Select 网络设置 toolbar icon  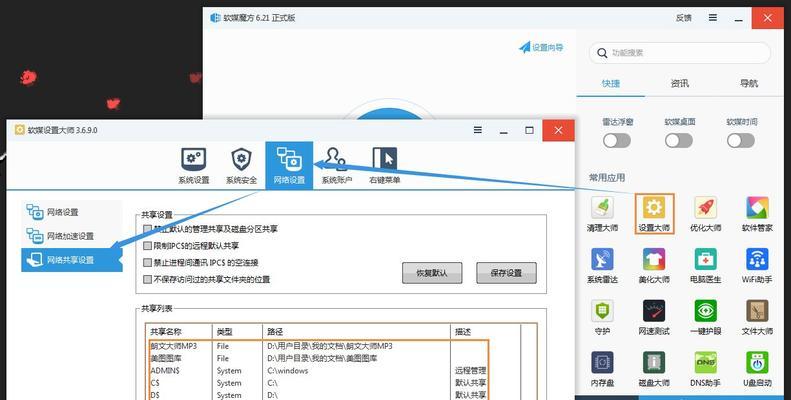[x=289, y=165]
